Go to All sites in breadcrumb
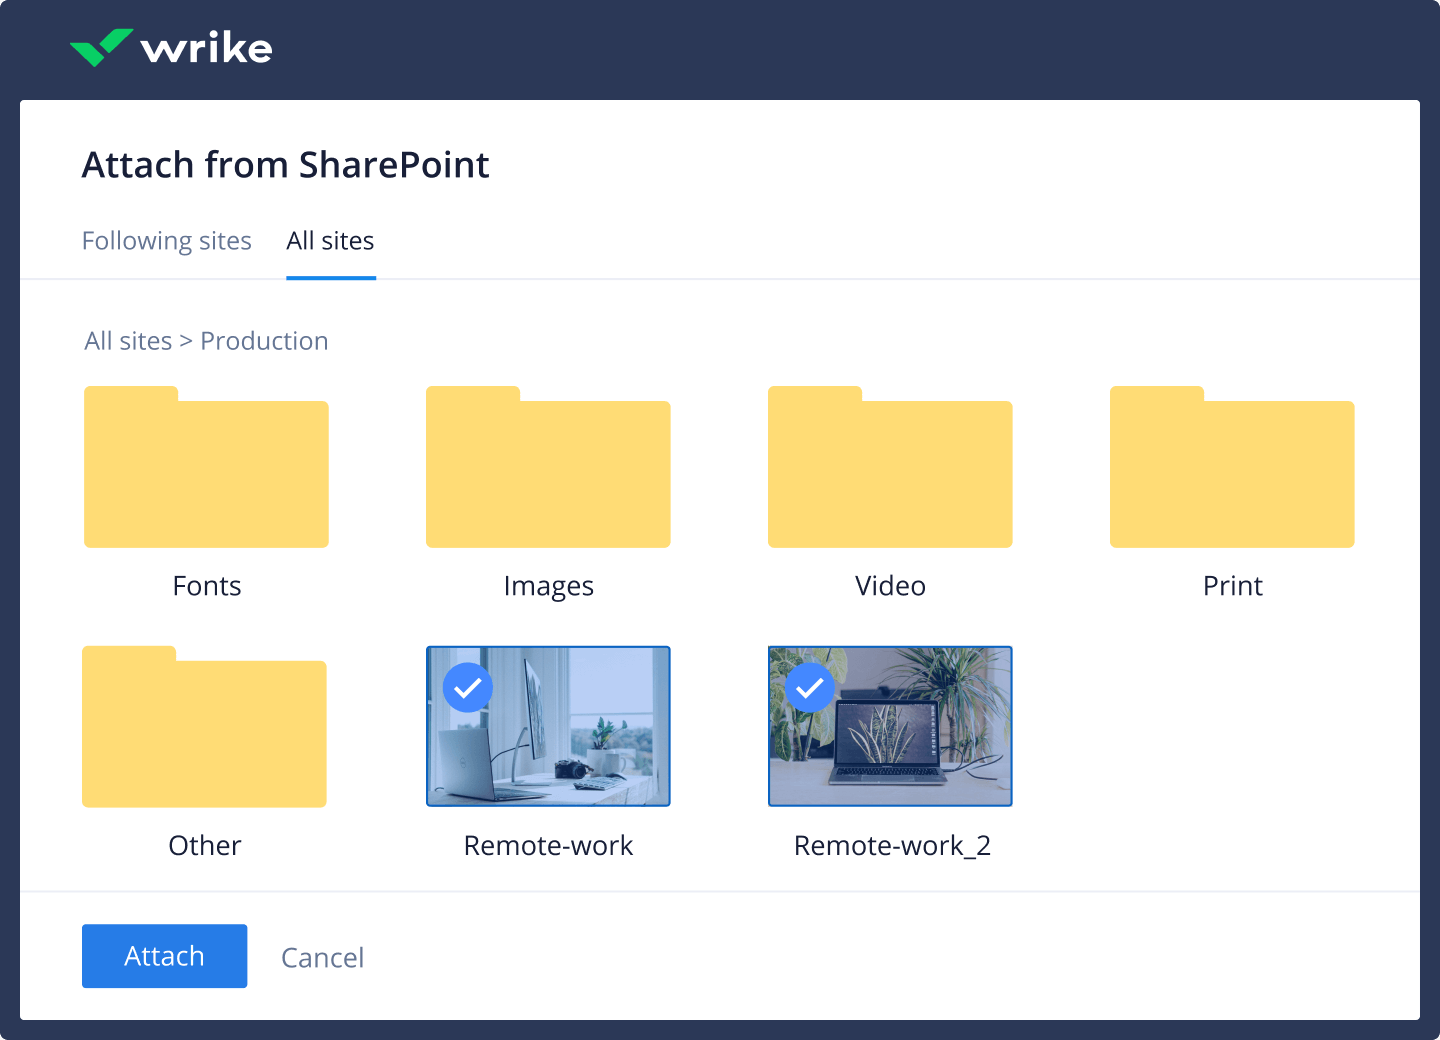Image resolution: width=1440 pixels, height=1040 pixels. (128, 341)
